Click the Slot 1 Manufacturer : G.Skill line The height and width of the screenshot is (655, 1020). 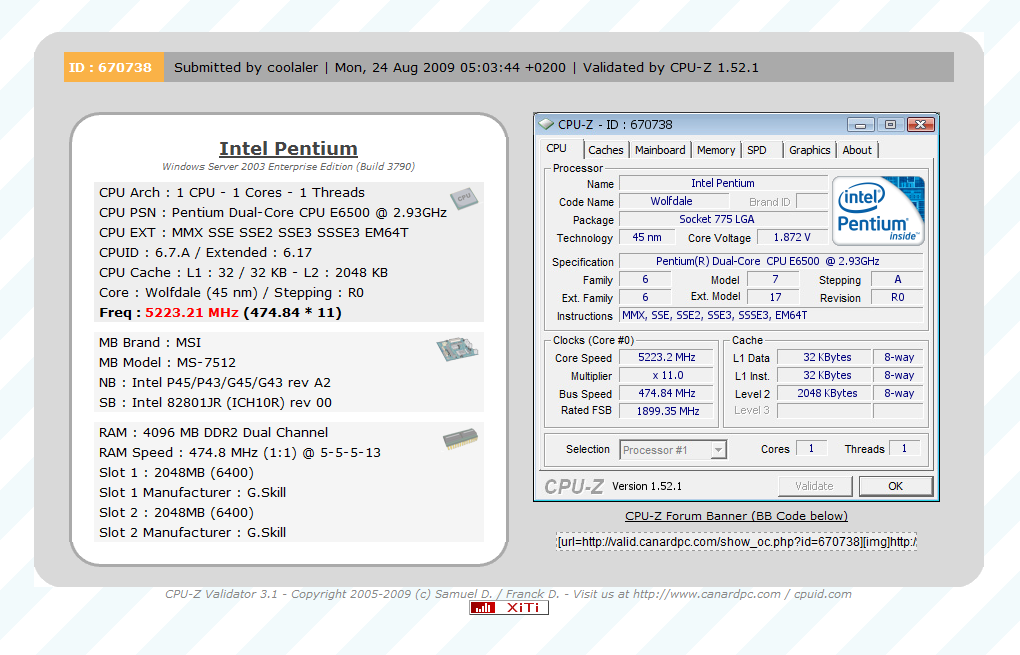pos(193,492)
